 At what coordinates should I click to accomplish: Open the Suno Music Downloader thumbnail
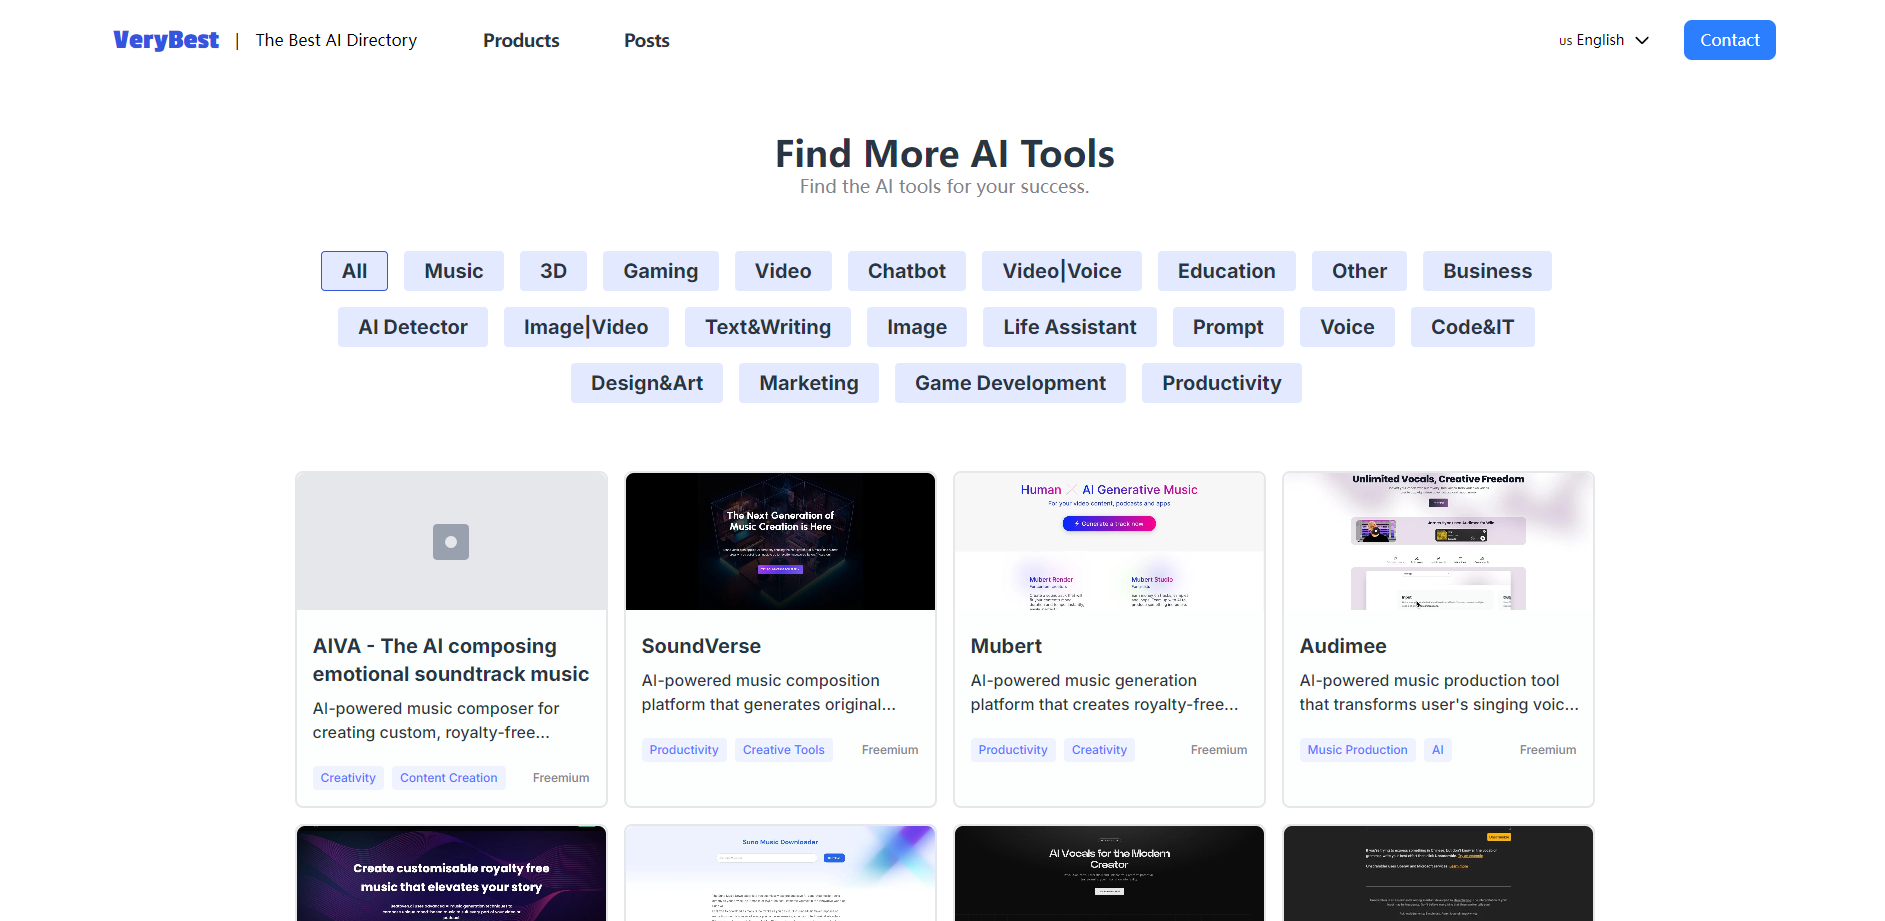pyautogui.click(x=780, y=873)
